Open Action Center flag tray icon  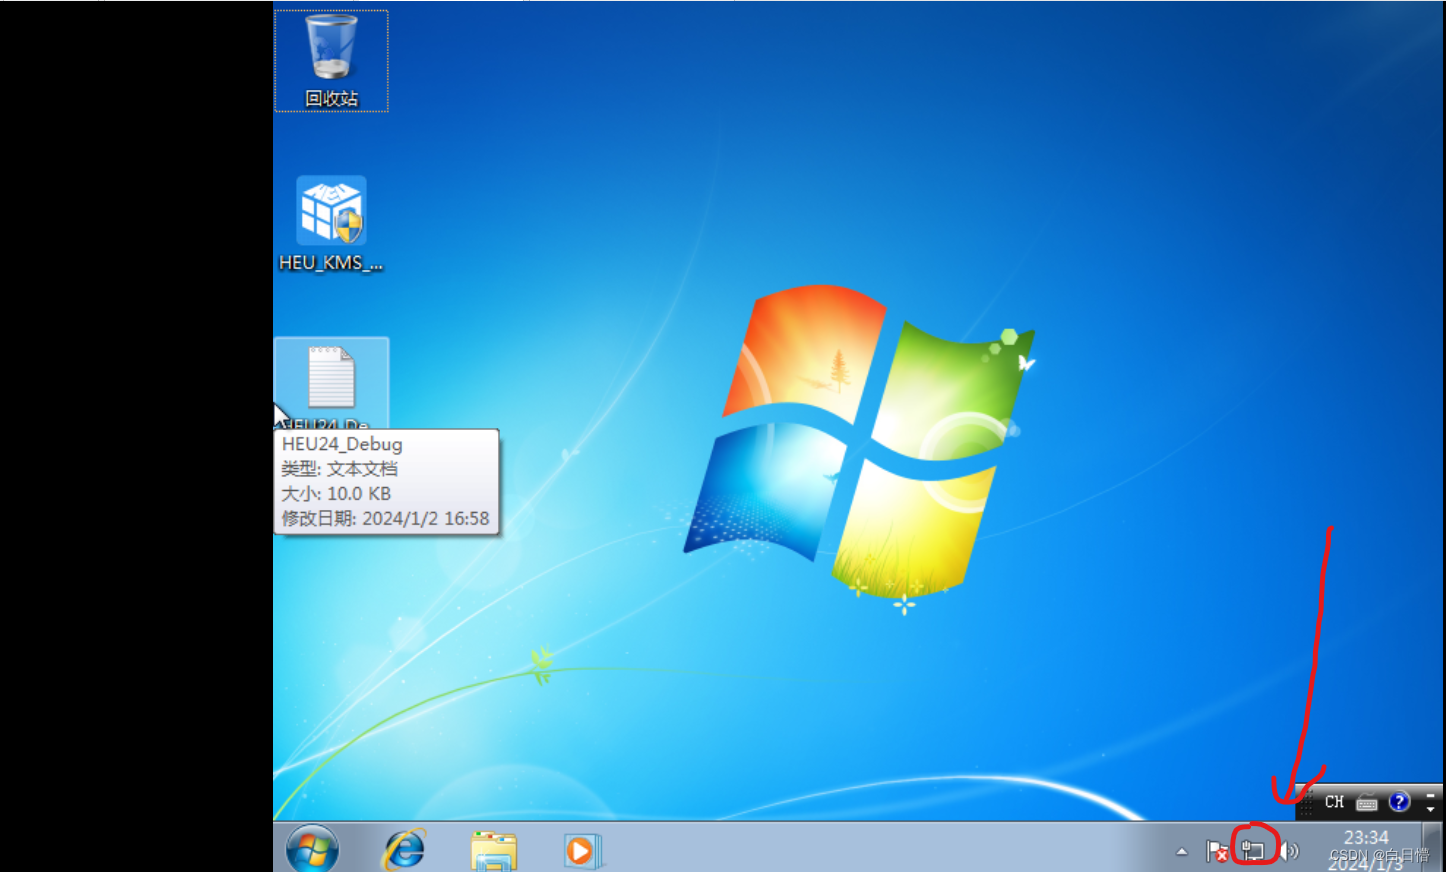pos(1217,851)
